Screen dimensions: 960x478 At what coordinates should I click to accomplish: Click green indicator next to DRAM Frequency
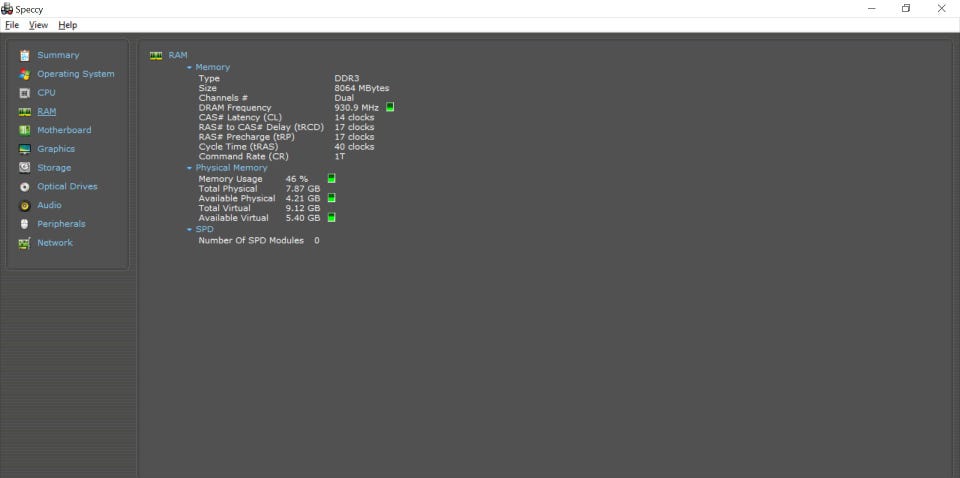(390, 107)
